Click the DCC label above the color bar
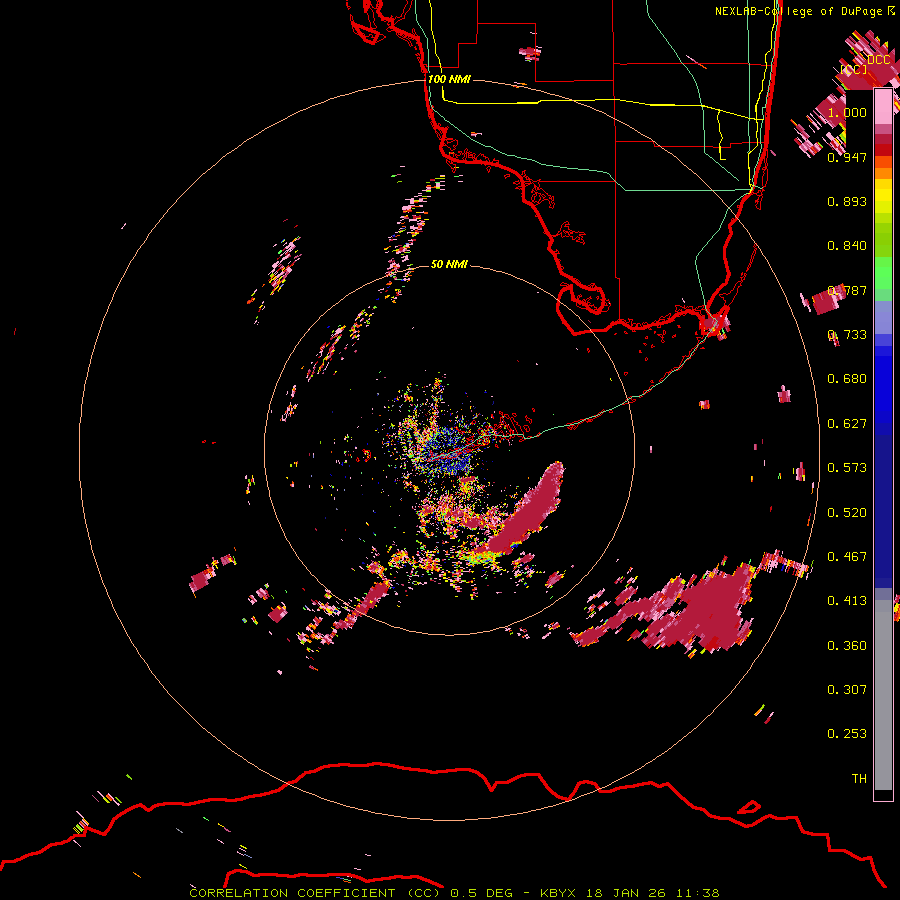The height and width of the screenshot is (900, 900). [879, 60]
